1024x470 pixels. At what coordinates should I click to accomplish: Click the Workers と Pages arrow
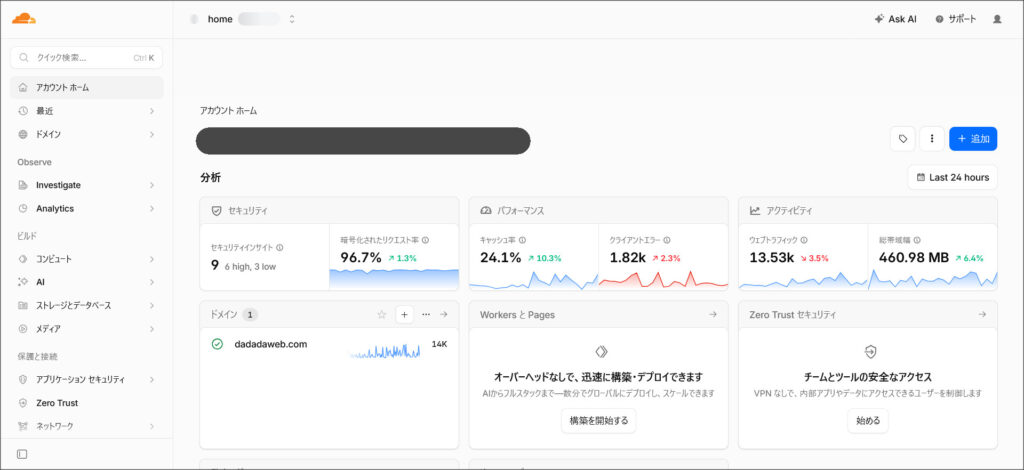pyautogui.click(x=712, y=315)
